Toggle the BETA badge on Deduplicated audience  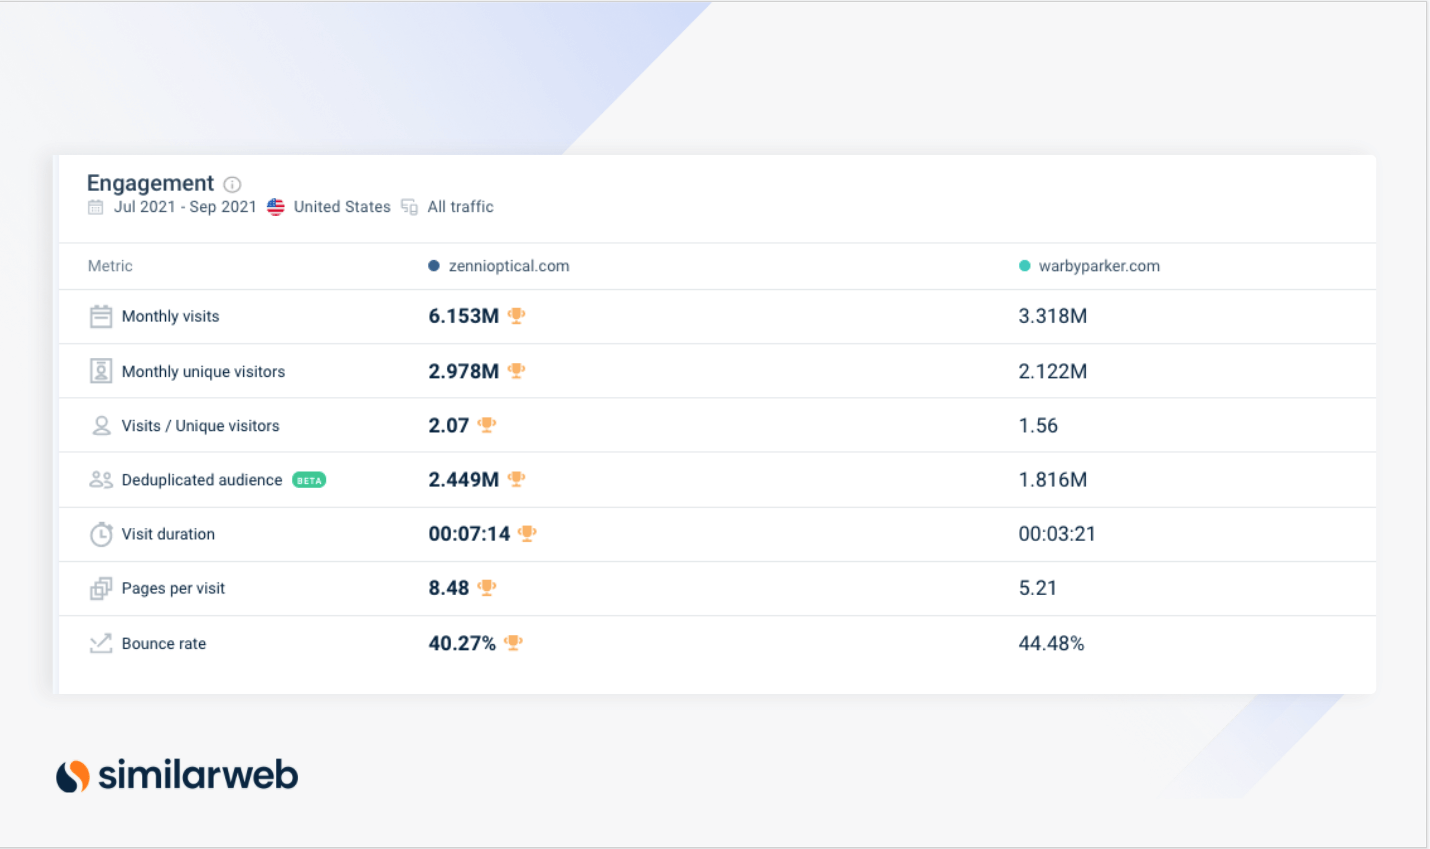(x=308, y=479)
